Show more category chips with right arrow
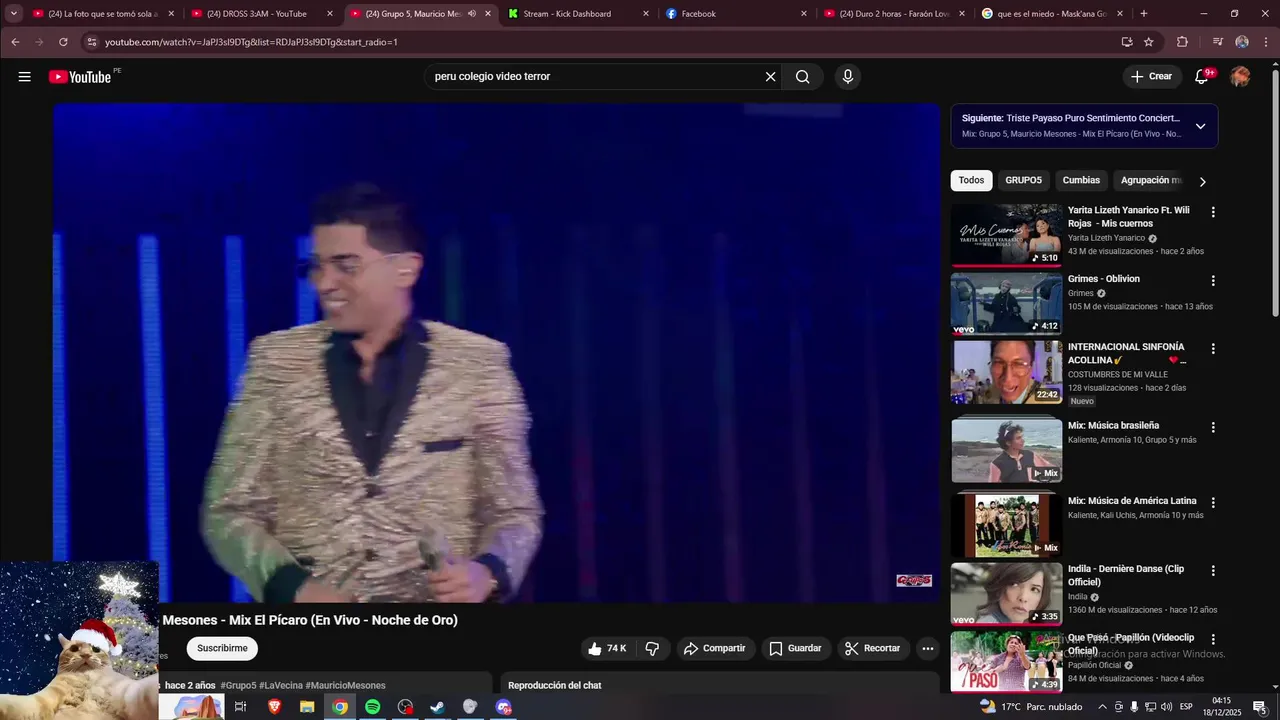 click(1202, 181)
